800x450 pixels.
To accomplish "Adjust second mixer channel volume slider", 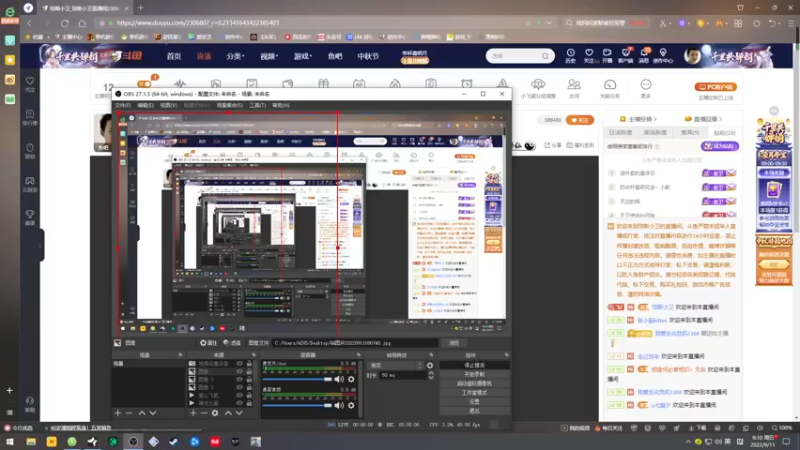I will click(x=297, y=405).
